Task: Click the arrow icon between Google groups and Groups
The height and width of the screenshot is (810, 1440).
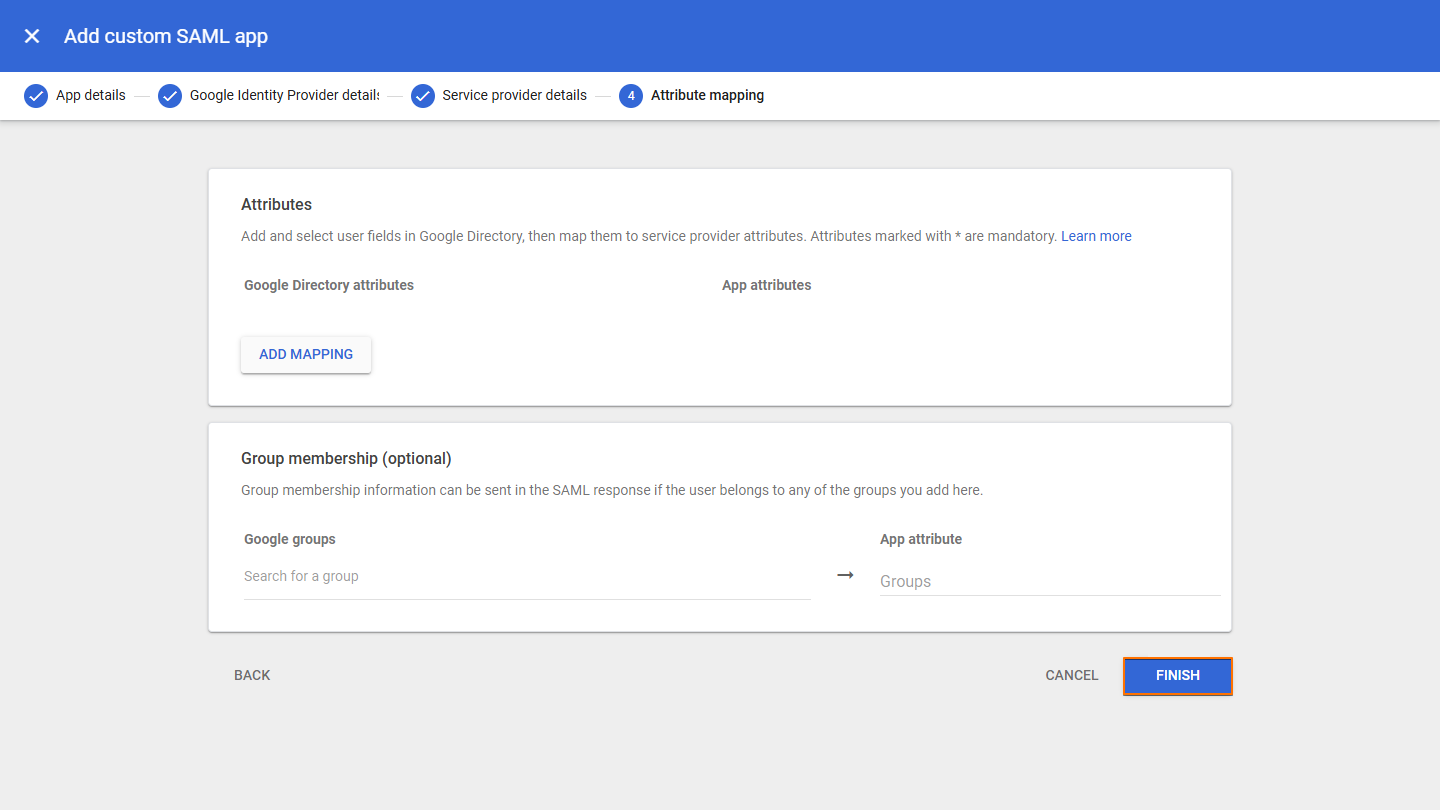Action: point(845,575)
